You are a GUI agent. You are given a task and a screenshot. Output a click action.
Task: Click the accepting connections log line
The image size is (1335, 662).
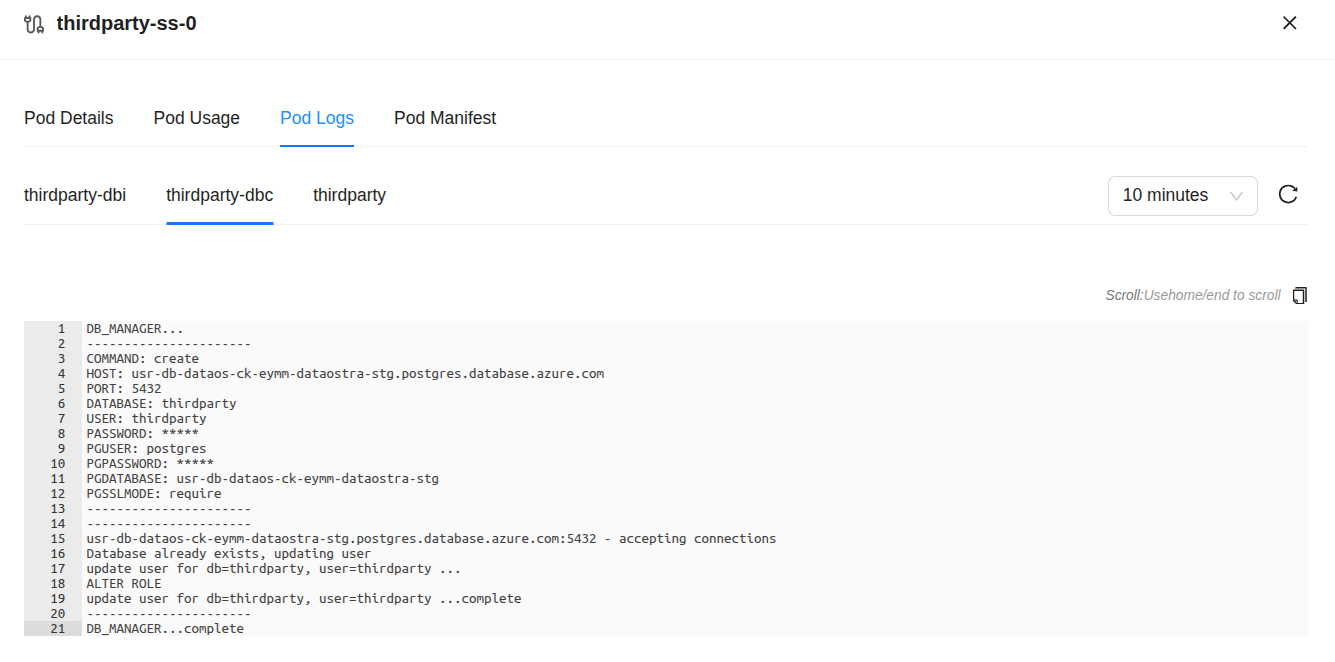(430, 539)
